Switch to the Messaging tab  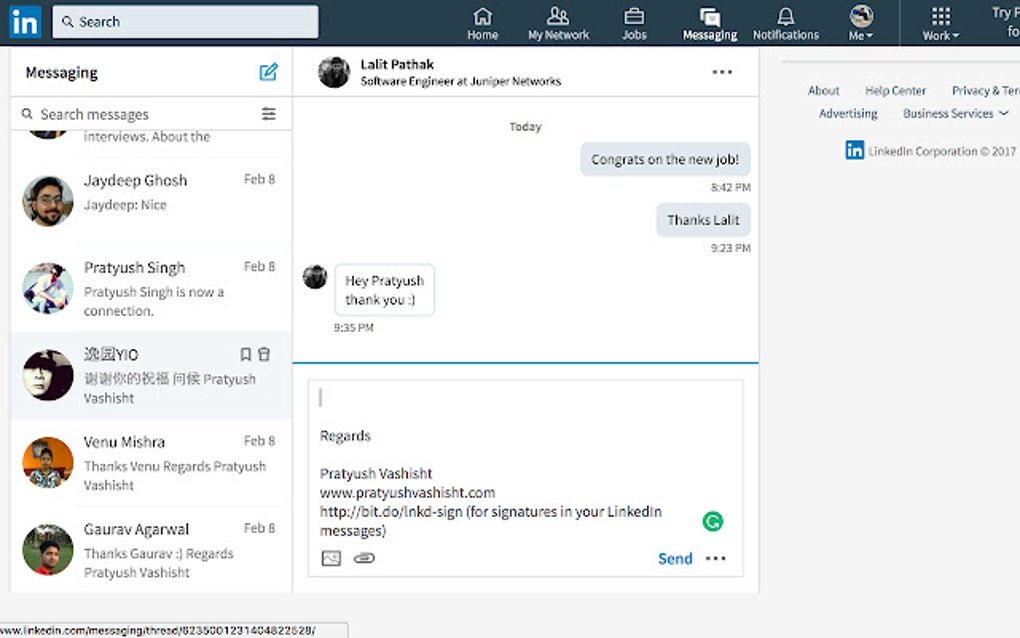click(x=709, y=22)
